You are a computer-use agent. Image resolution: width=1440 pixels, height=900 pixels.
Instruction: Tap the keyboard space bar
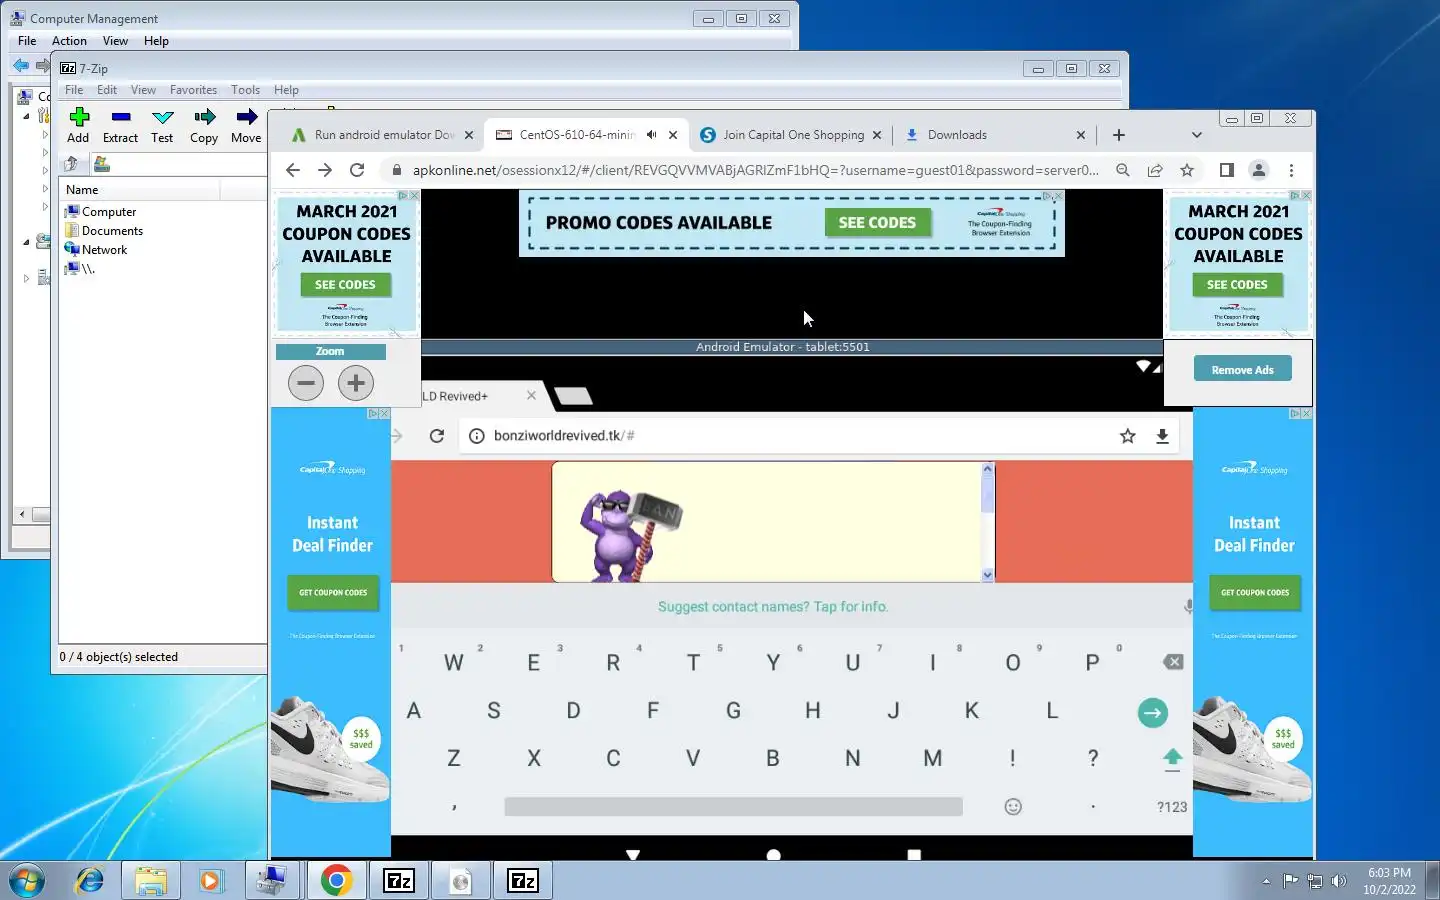733,807
